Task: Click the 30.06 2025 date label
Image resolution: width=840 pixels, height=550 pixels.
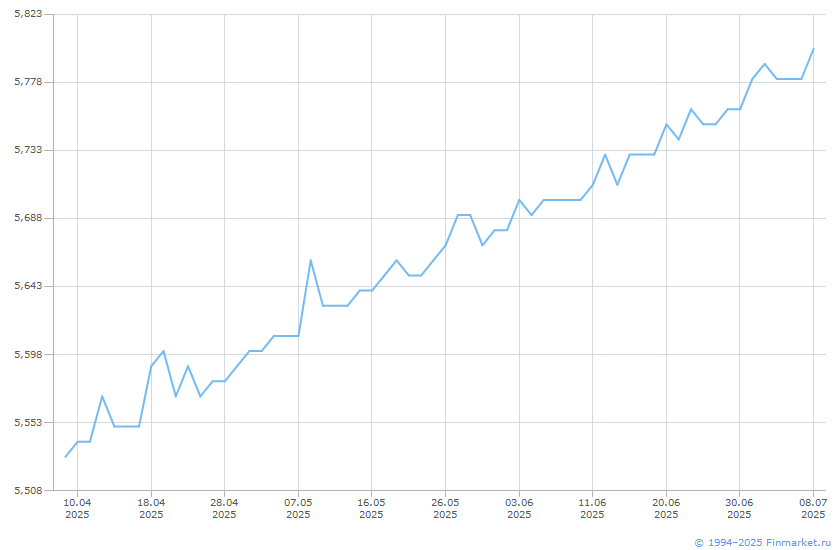Action: pos(739,509)
